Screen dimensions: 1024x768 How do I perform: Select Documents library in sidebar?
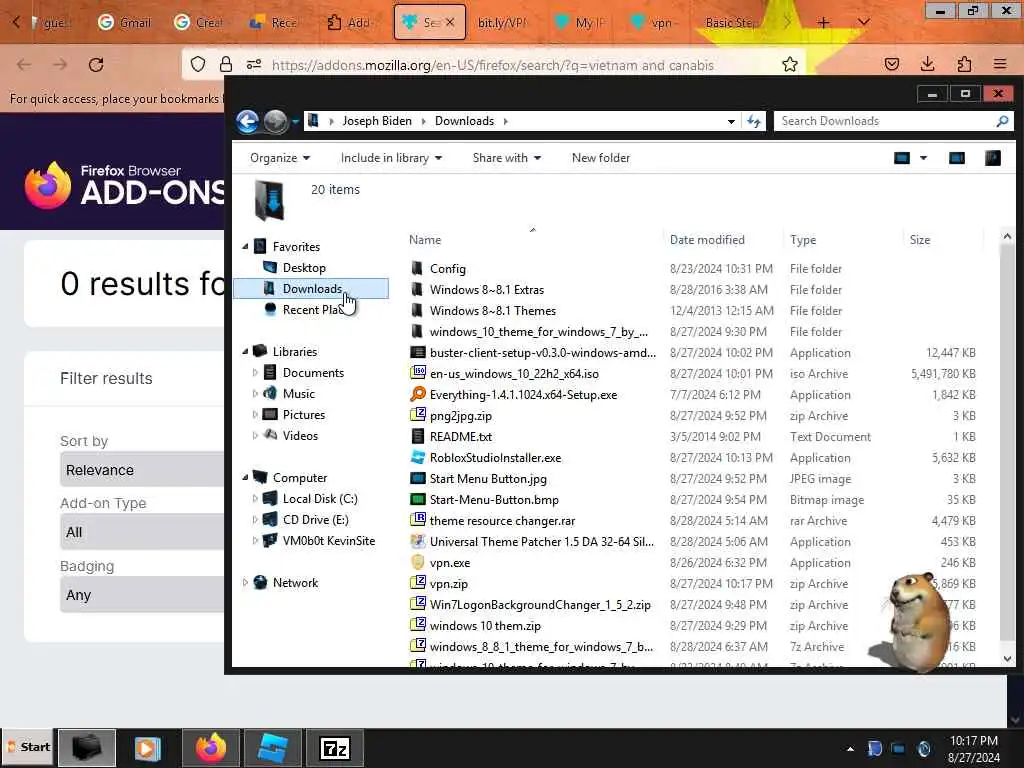coord(313,373)
